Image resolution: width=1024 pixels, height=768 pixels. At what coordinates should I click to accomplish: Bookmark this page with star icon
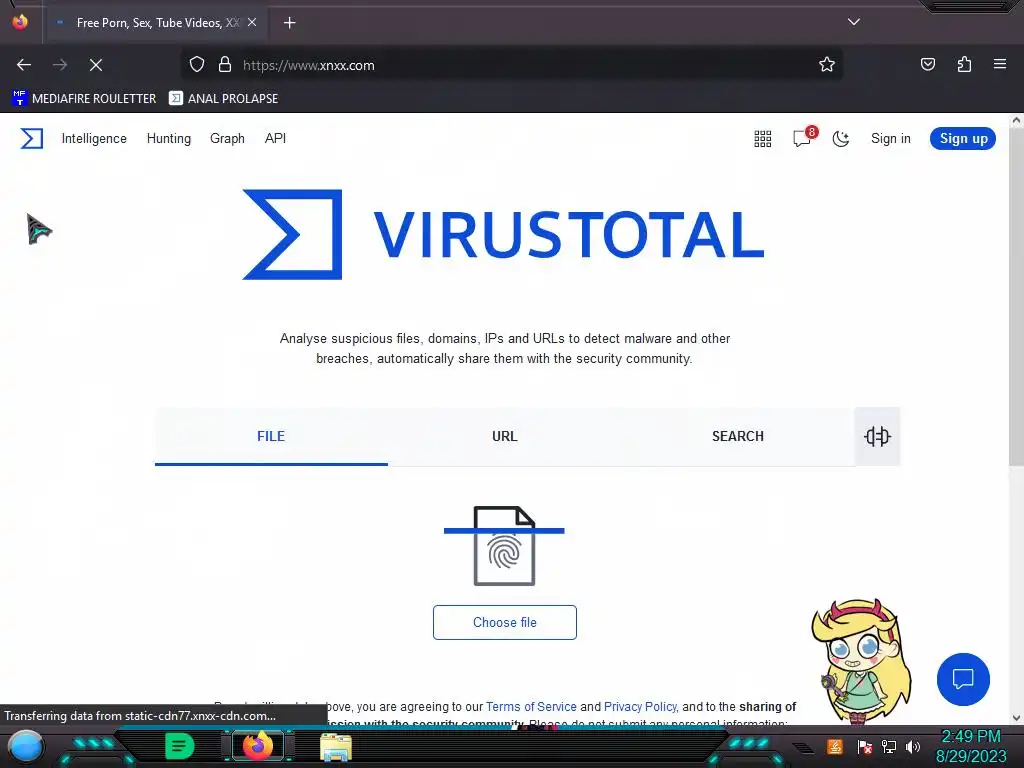click(x=827, y=65)
